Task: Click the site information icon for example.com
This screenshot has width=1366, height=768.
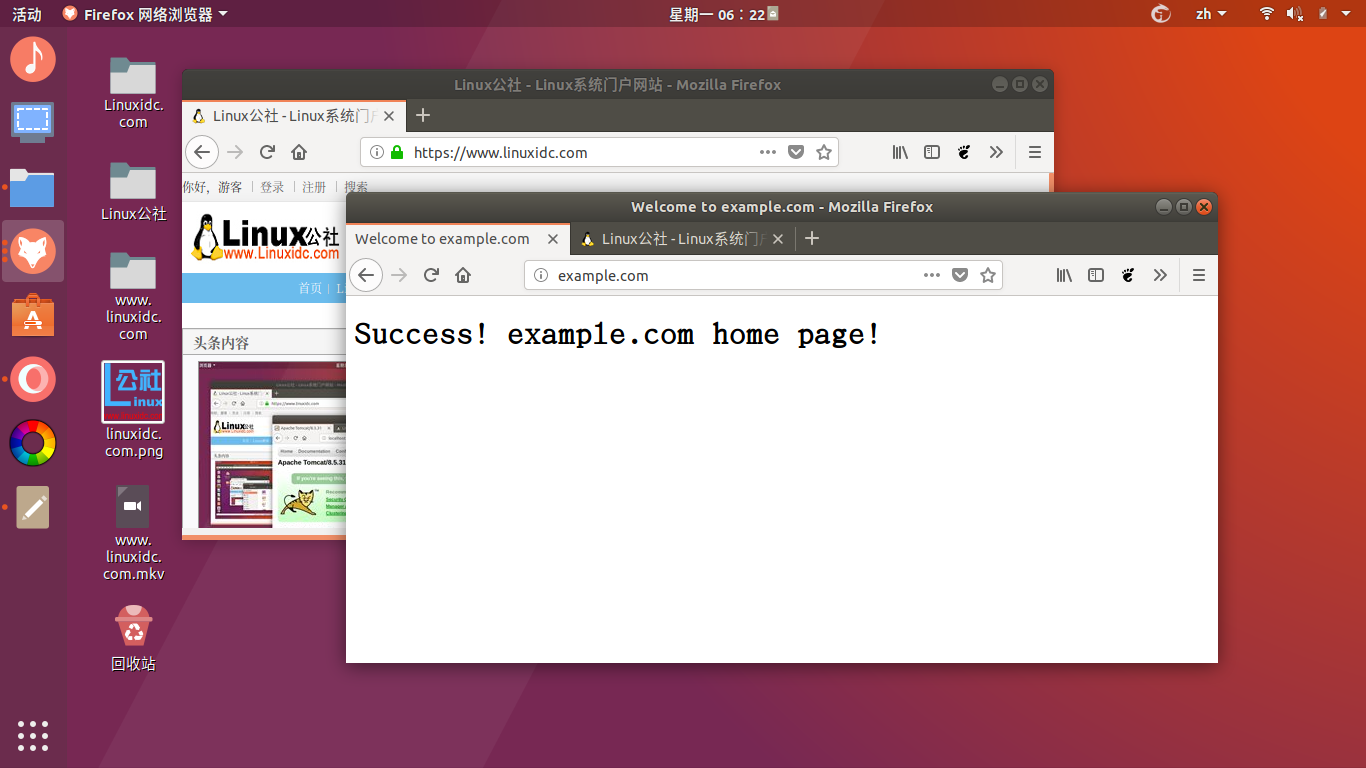Action: (539, 275)
